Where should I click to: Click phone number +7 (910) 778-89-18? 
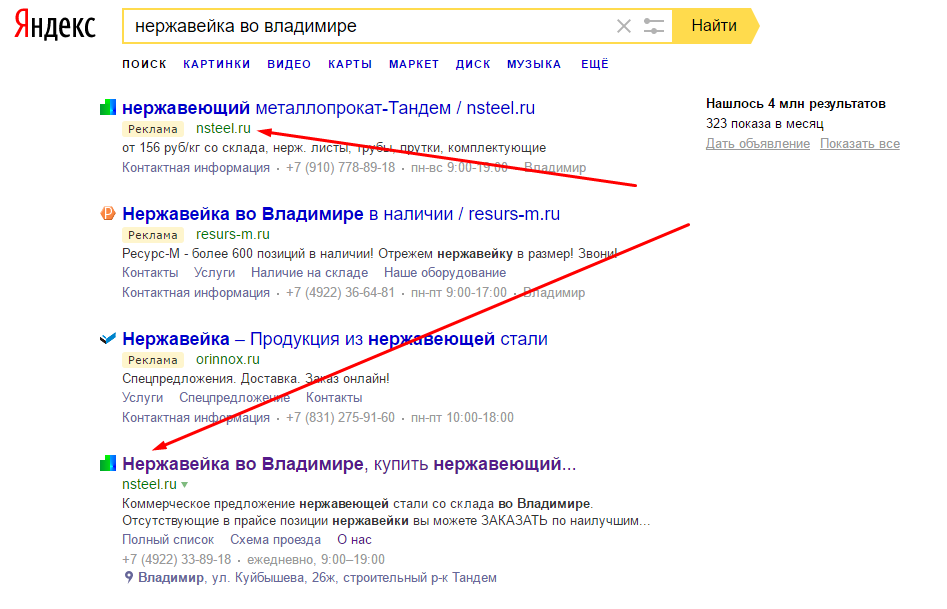click(341, 168)
